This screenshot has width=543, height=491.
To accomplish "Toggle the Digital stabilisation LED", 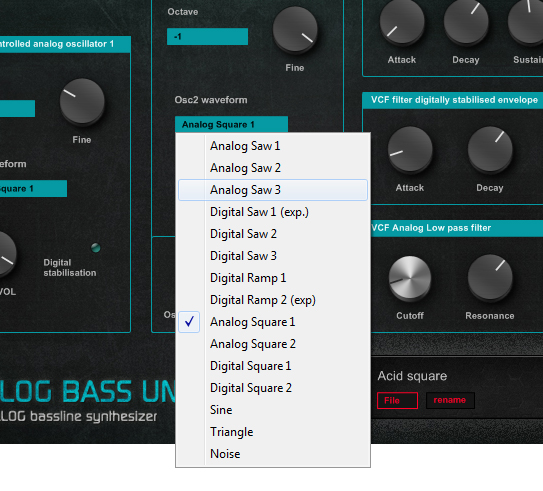I will coord(96,248).
